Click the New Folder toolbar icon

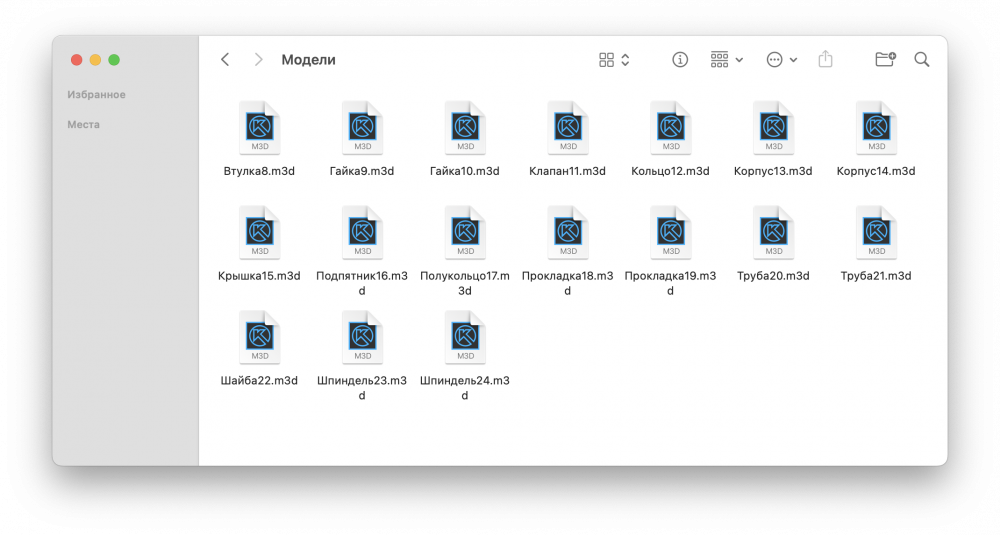tap(885, 60)
